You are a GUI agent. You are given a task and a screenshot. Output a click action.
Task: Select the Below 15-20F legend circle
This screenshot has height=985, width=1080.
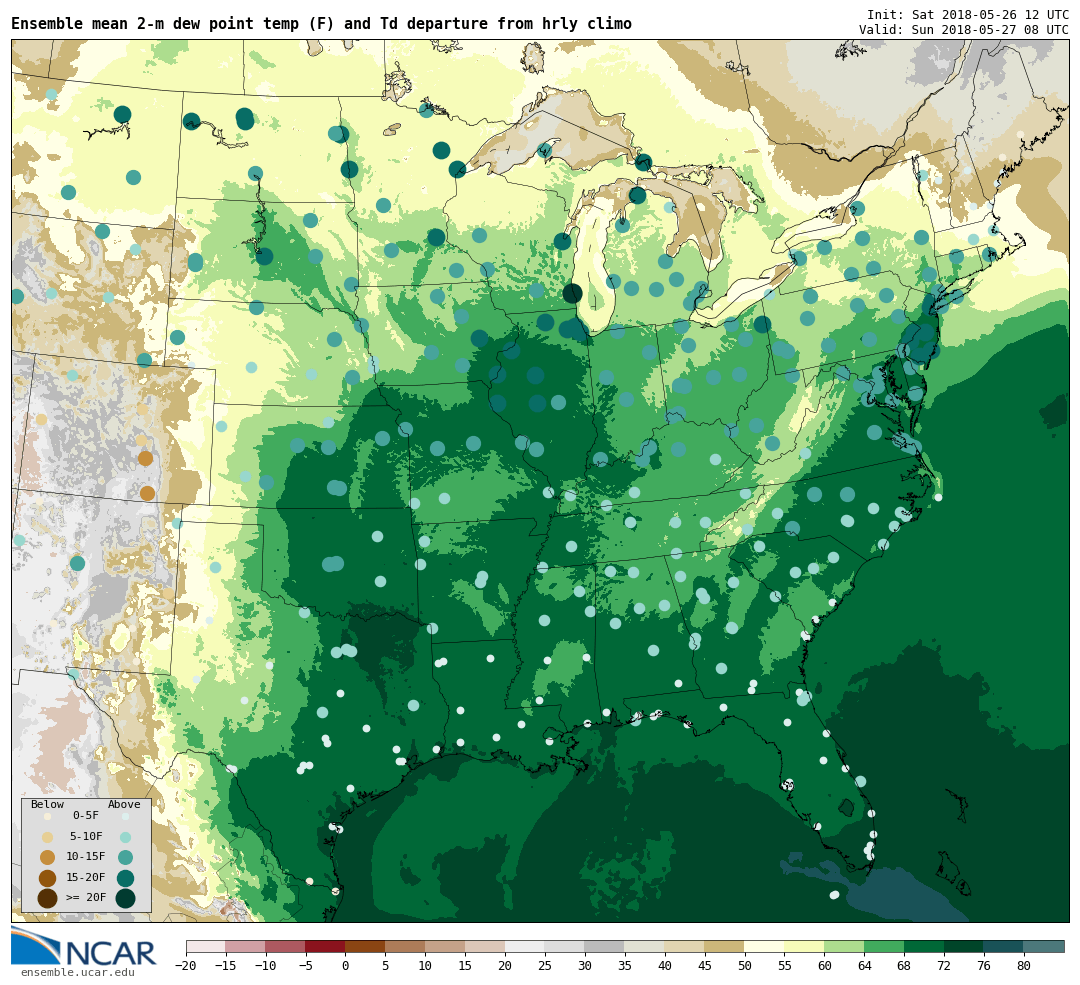[x=48, y=878]
